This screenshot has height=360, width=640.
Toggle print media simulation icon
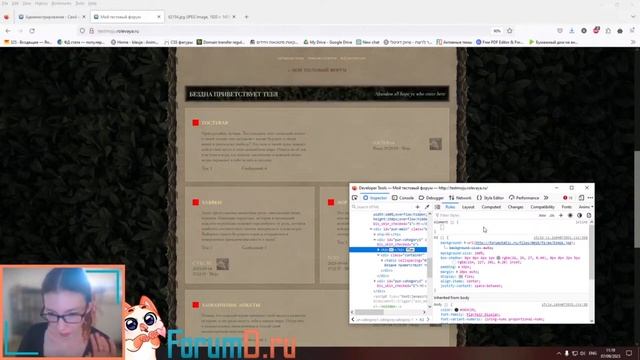[x=589, y=215]
